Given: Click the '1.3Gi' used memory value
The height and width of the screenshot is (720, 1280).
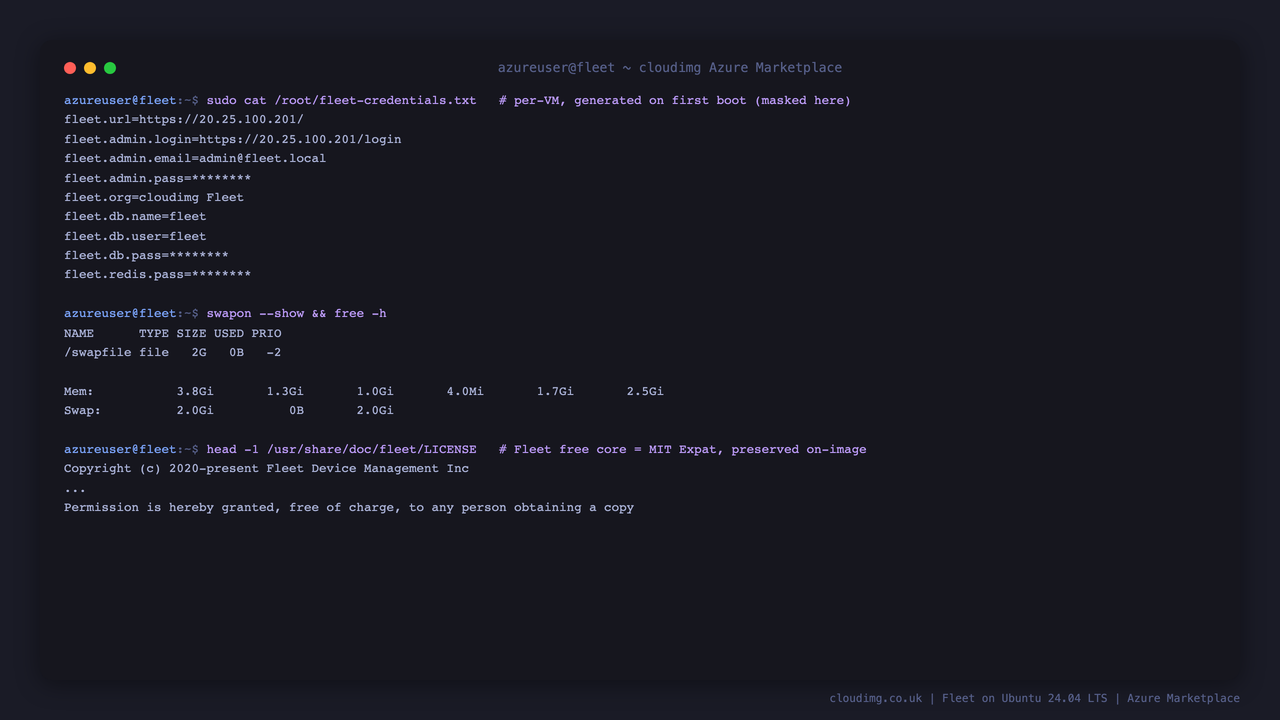Looking at the screenshot, I should 285,391.
